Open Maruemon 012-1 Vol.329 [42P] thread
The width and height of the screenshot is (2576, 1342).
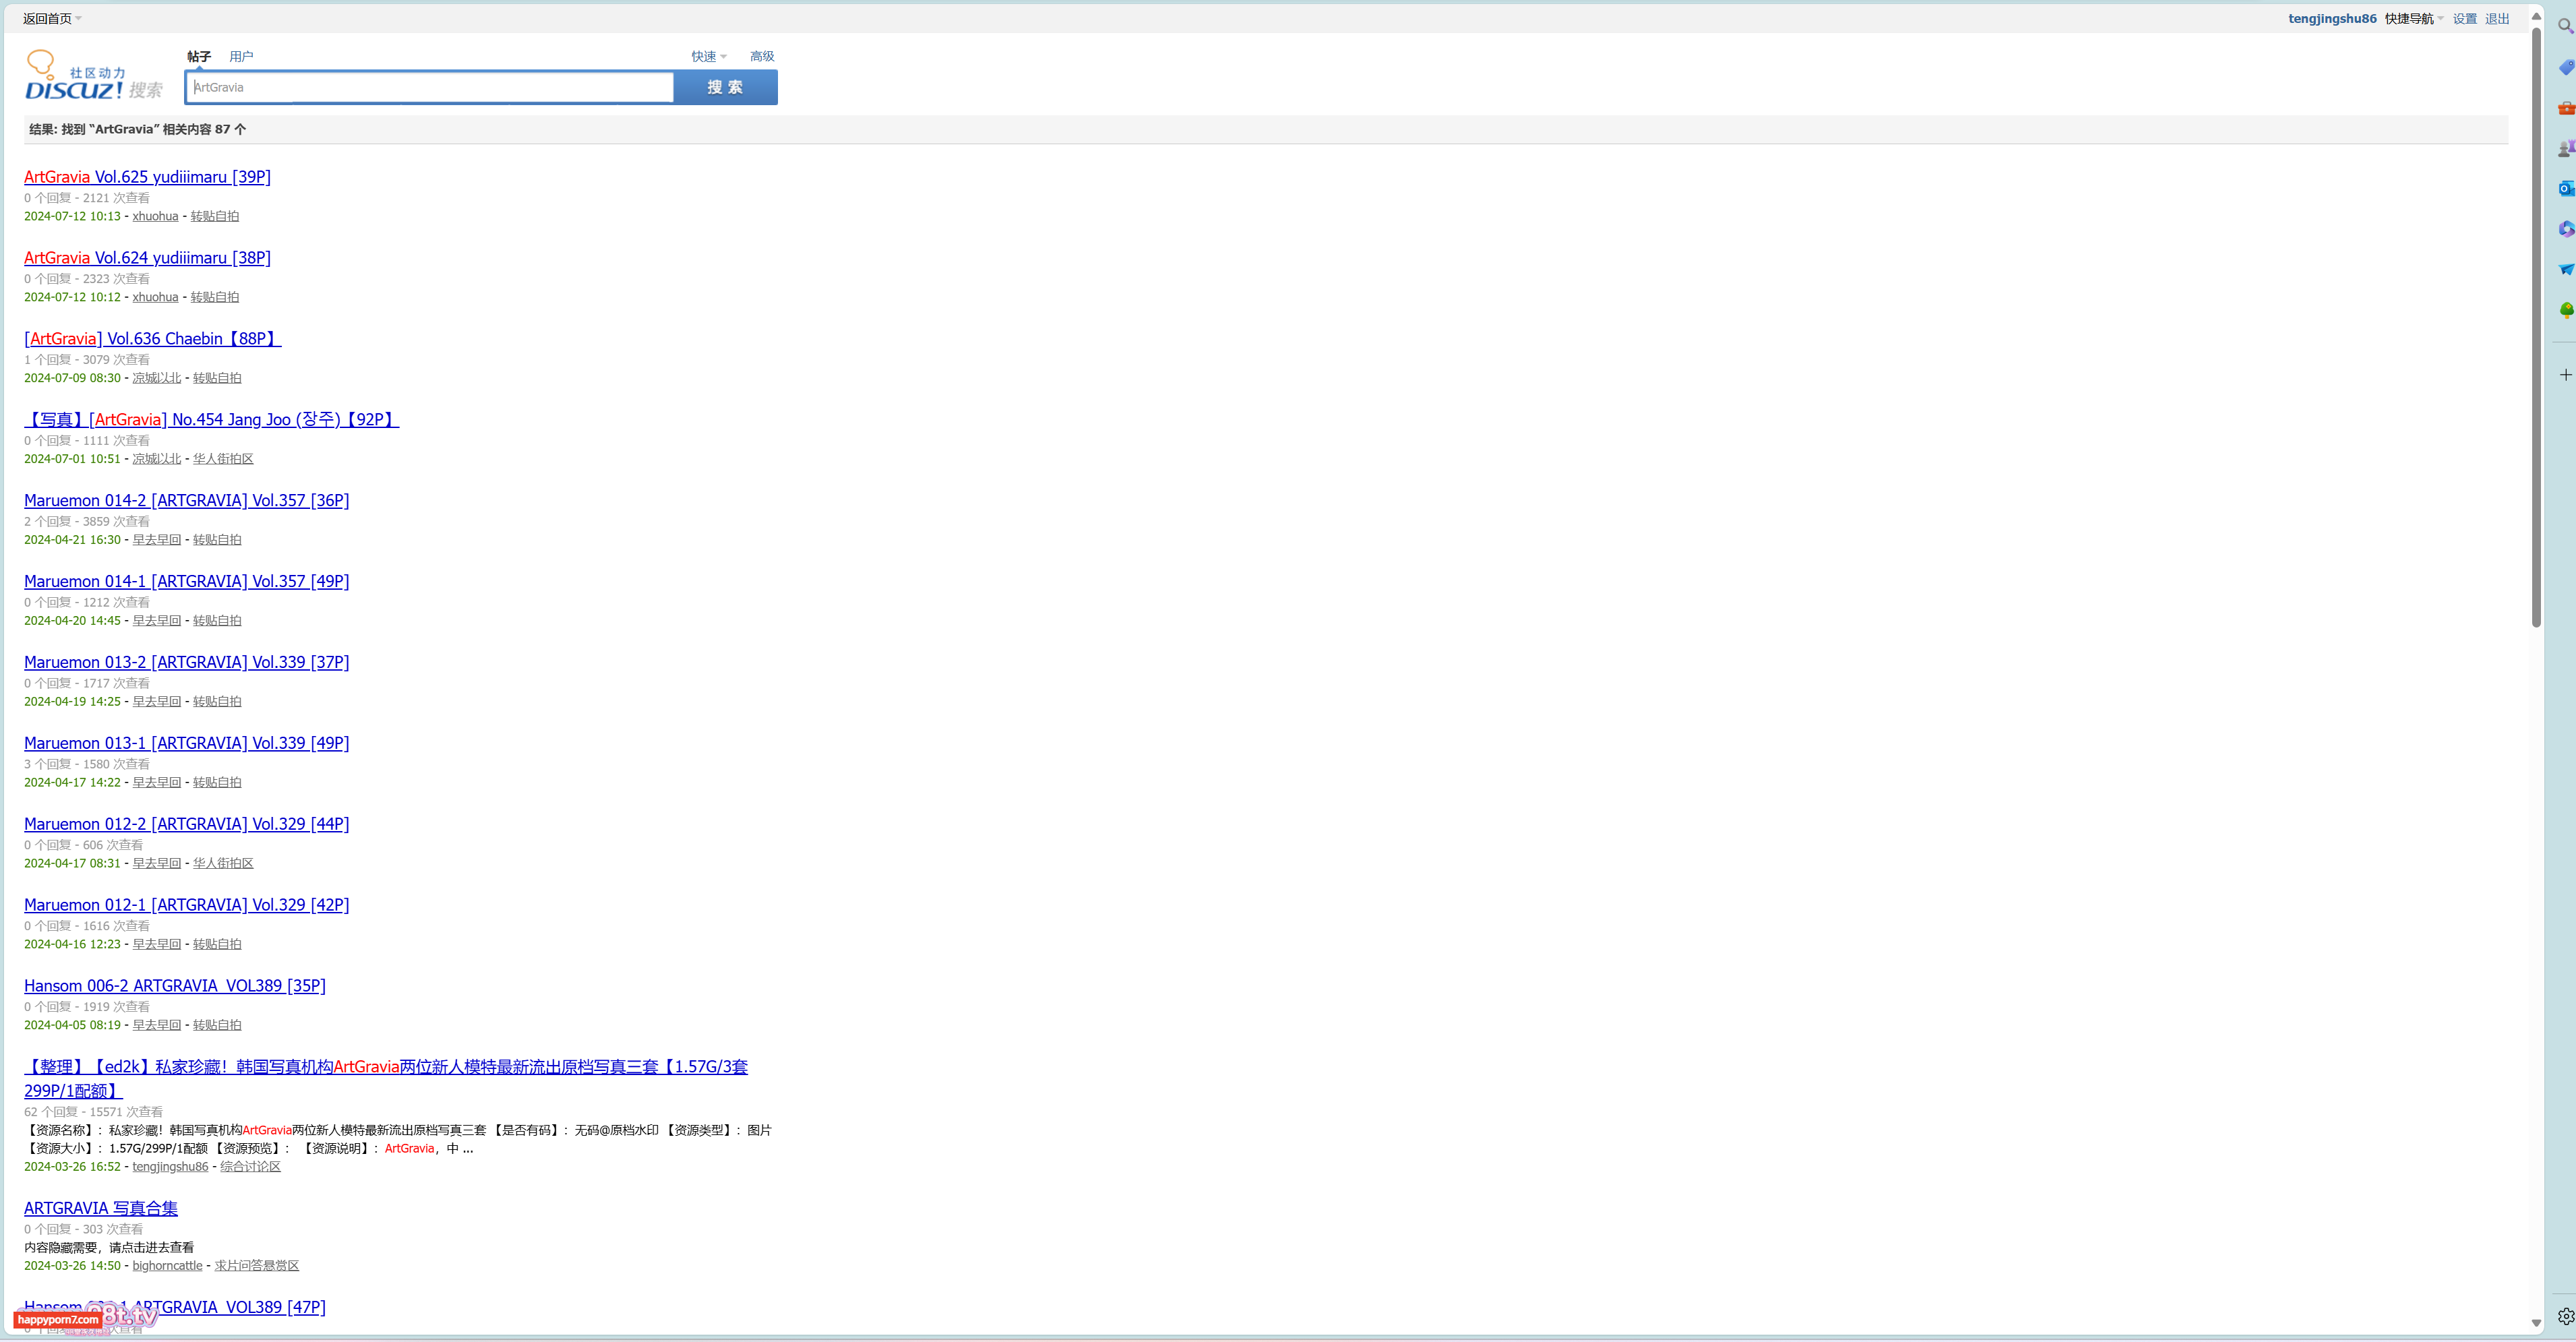pos(186,906)
